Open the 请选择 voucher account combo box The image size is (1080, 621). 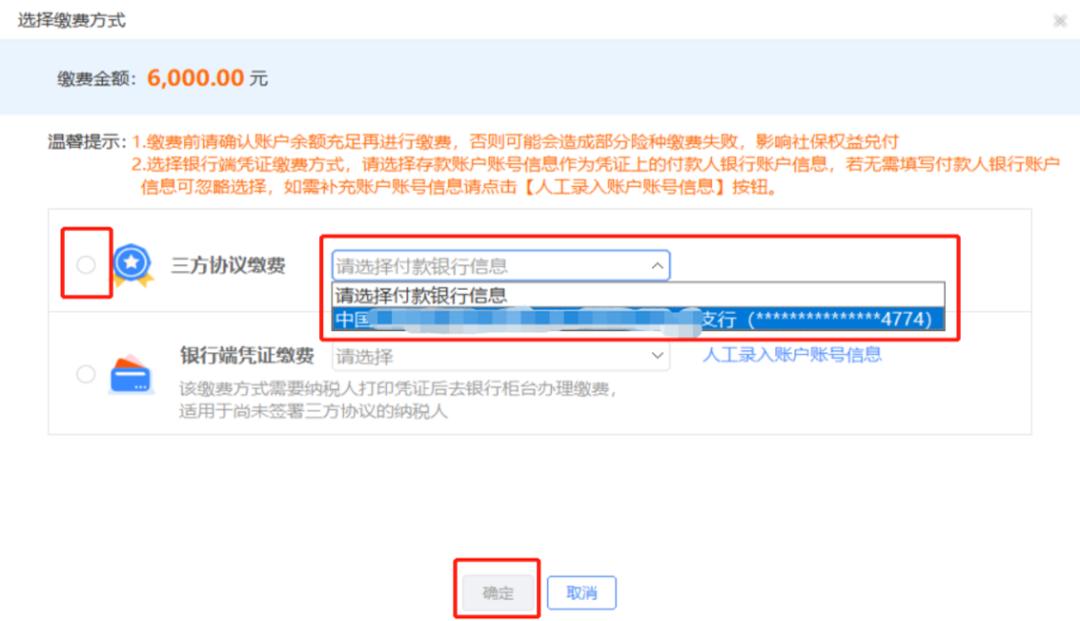(x=501, y=356)
